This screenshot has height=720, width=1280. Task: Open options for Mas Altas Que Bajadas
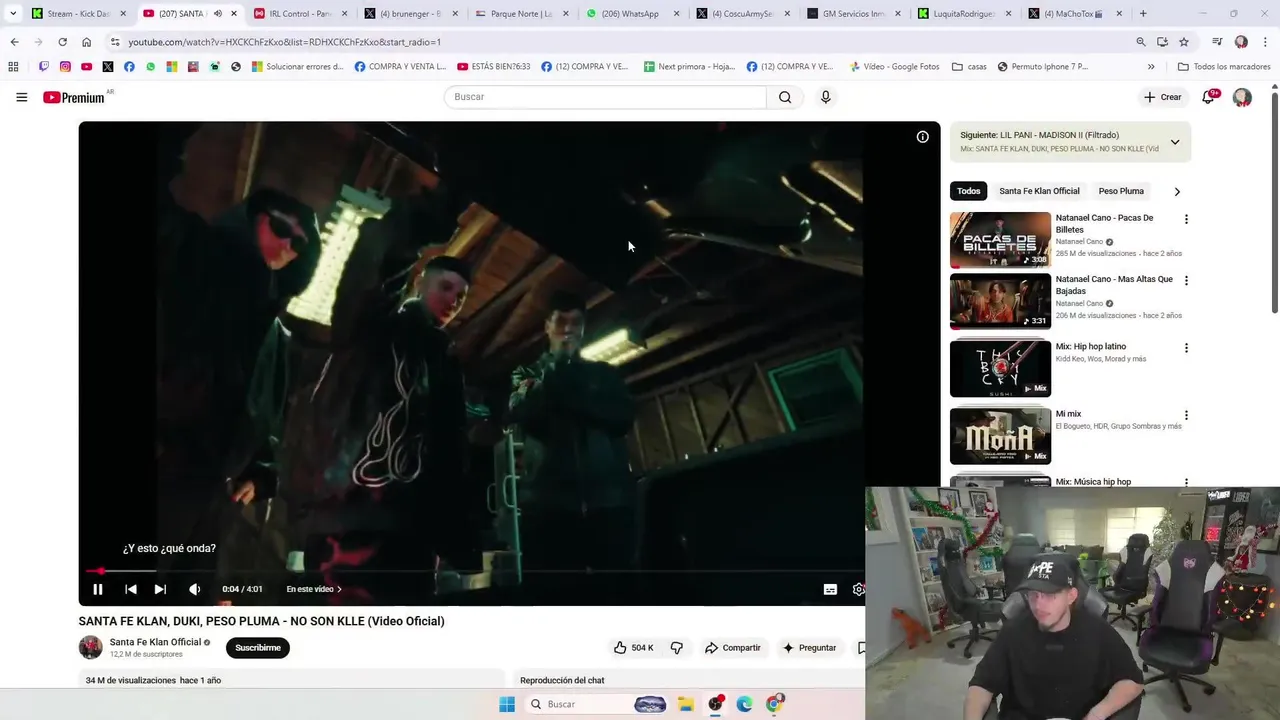pyautogui.click(x=1186, y=281)
